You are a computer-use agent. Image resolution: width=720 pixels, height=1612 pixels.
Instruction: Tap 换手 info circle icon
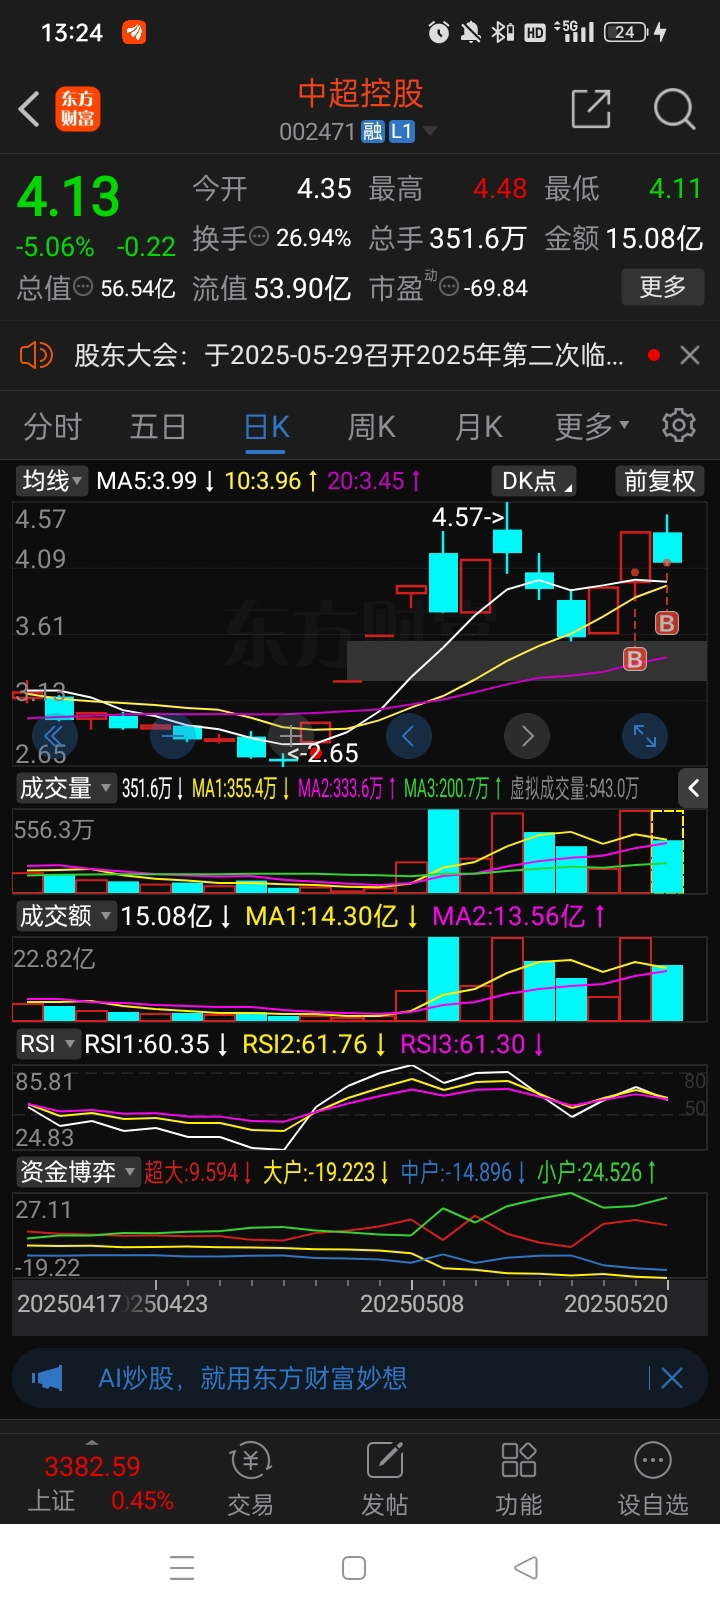pyautogui.click(x=258, y=237)
